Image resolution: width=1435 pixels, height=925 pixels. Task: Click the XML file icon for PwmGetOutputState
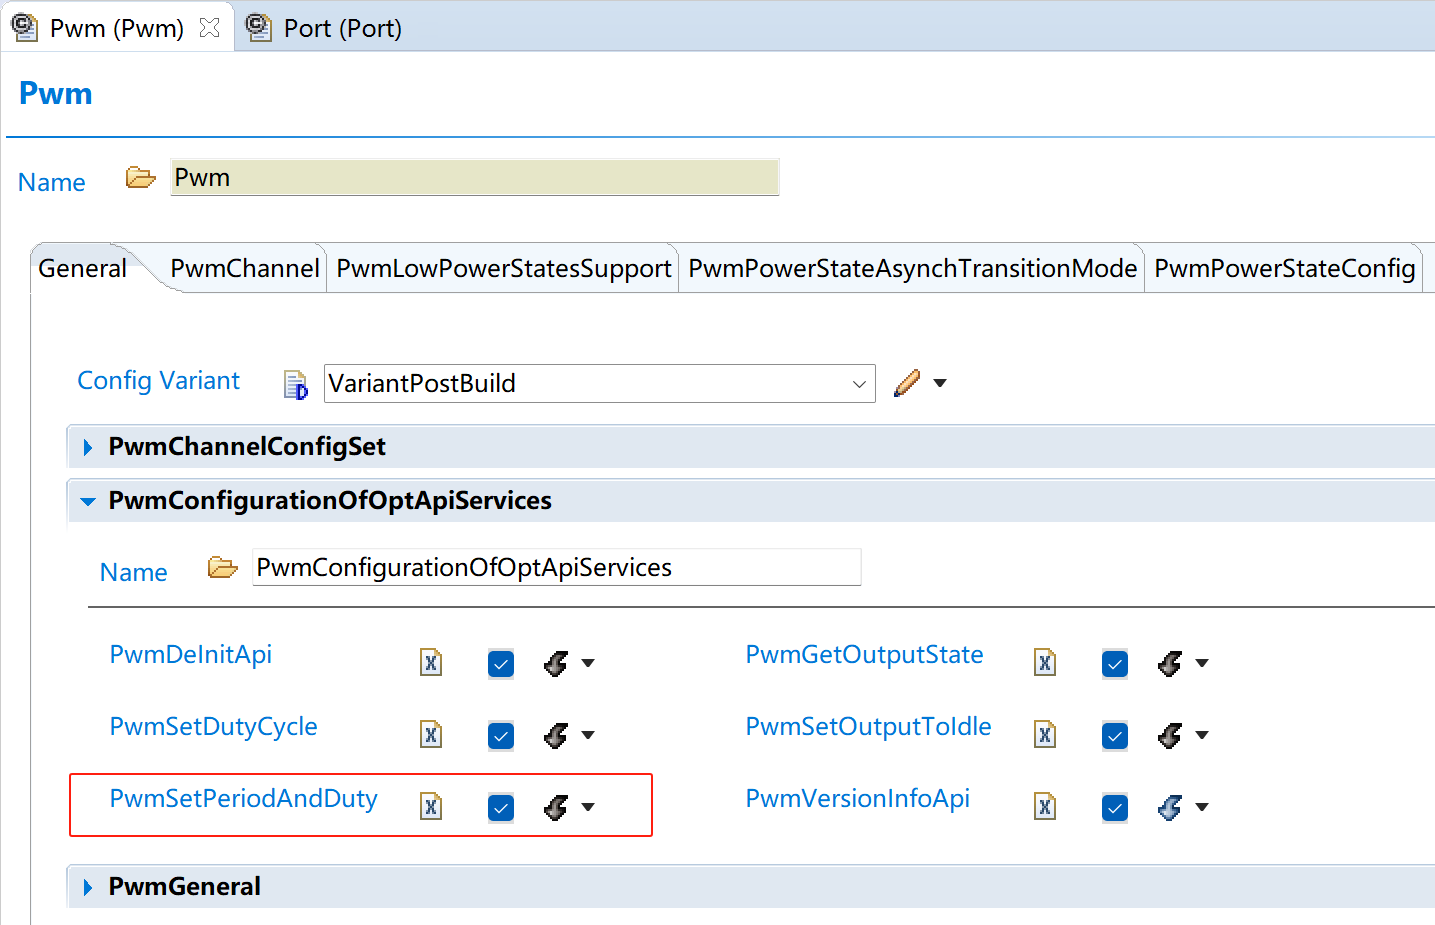pyautogui.click(x=1045, y=662)
